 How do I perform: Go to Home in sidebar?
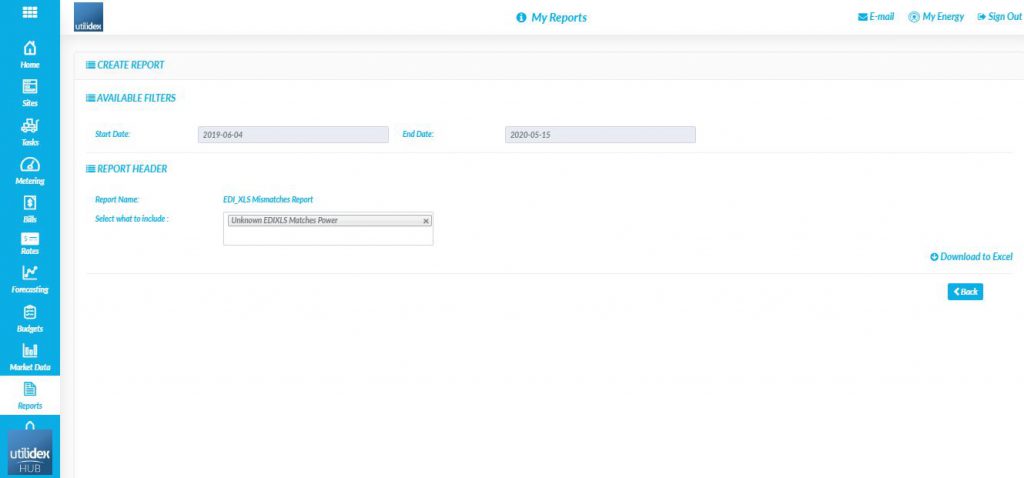pos(30,53)
